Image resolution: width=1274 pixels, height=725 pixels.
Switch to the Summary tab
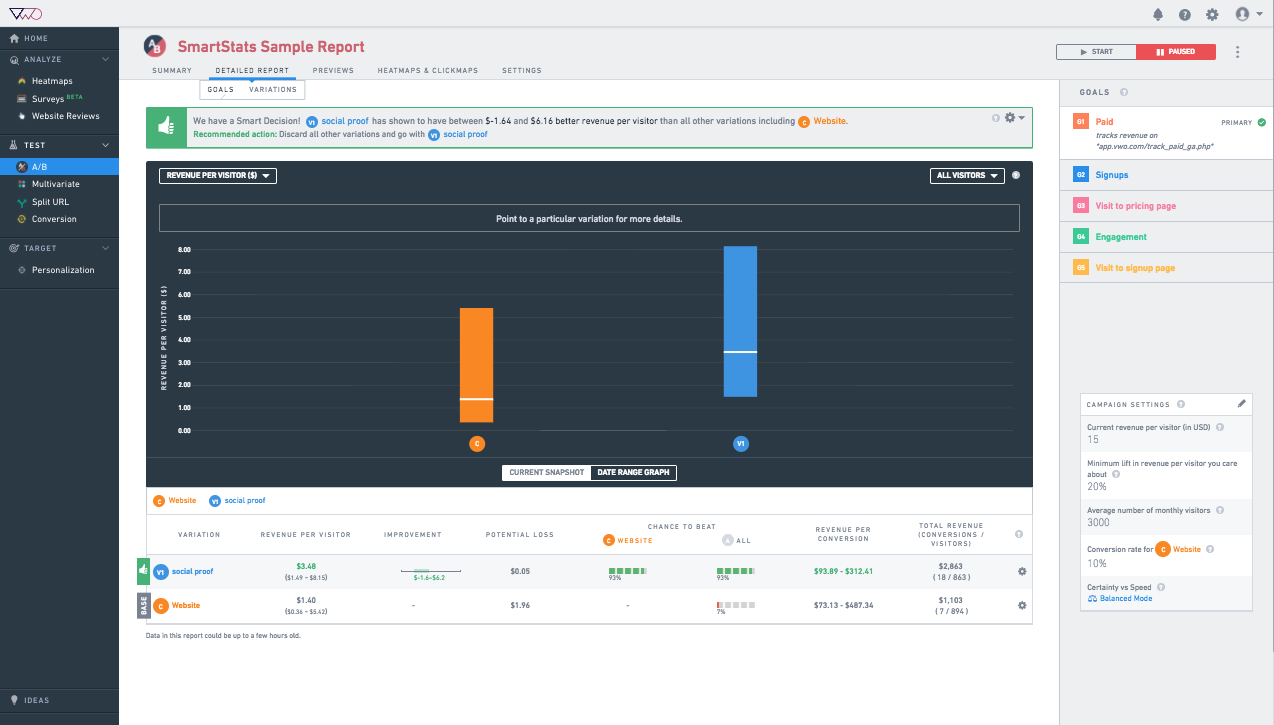[x=172, y=71]
